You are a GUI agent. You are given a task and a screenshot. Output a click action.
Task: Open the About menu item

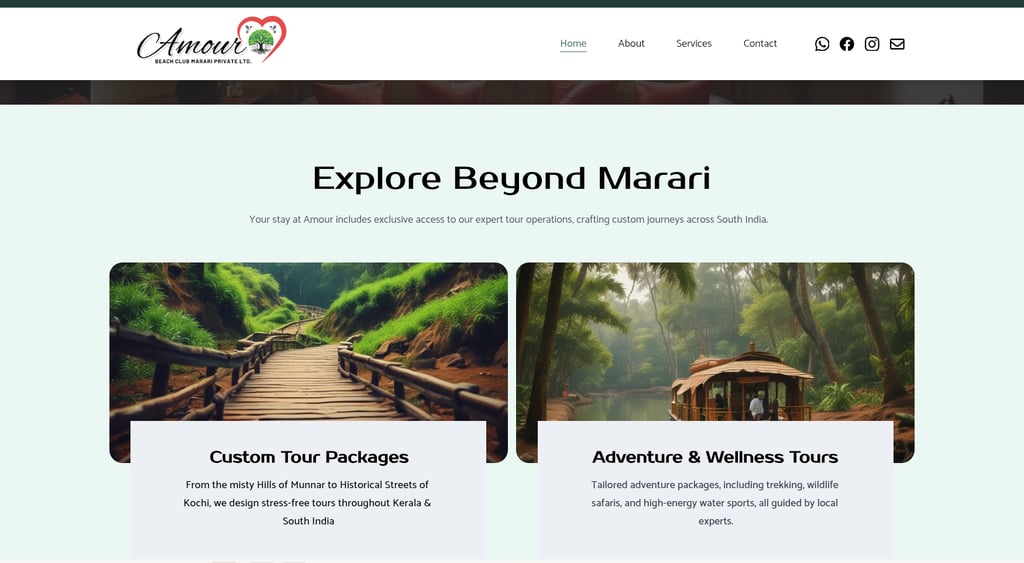631,44
